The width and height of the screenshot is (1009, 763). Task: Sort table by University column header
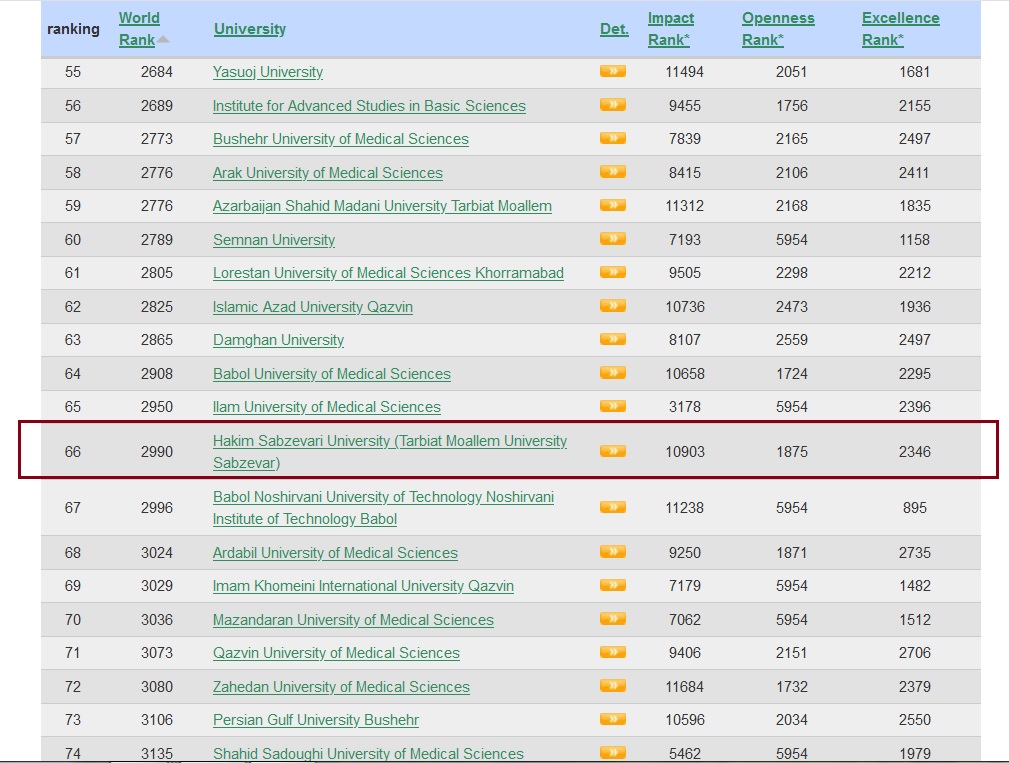tap(250, 29)
